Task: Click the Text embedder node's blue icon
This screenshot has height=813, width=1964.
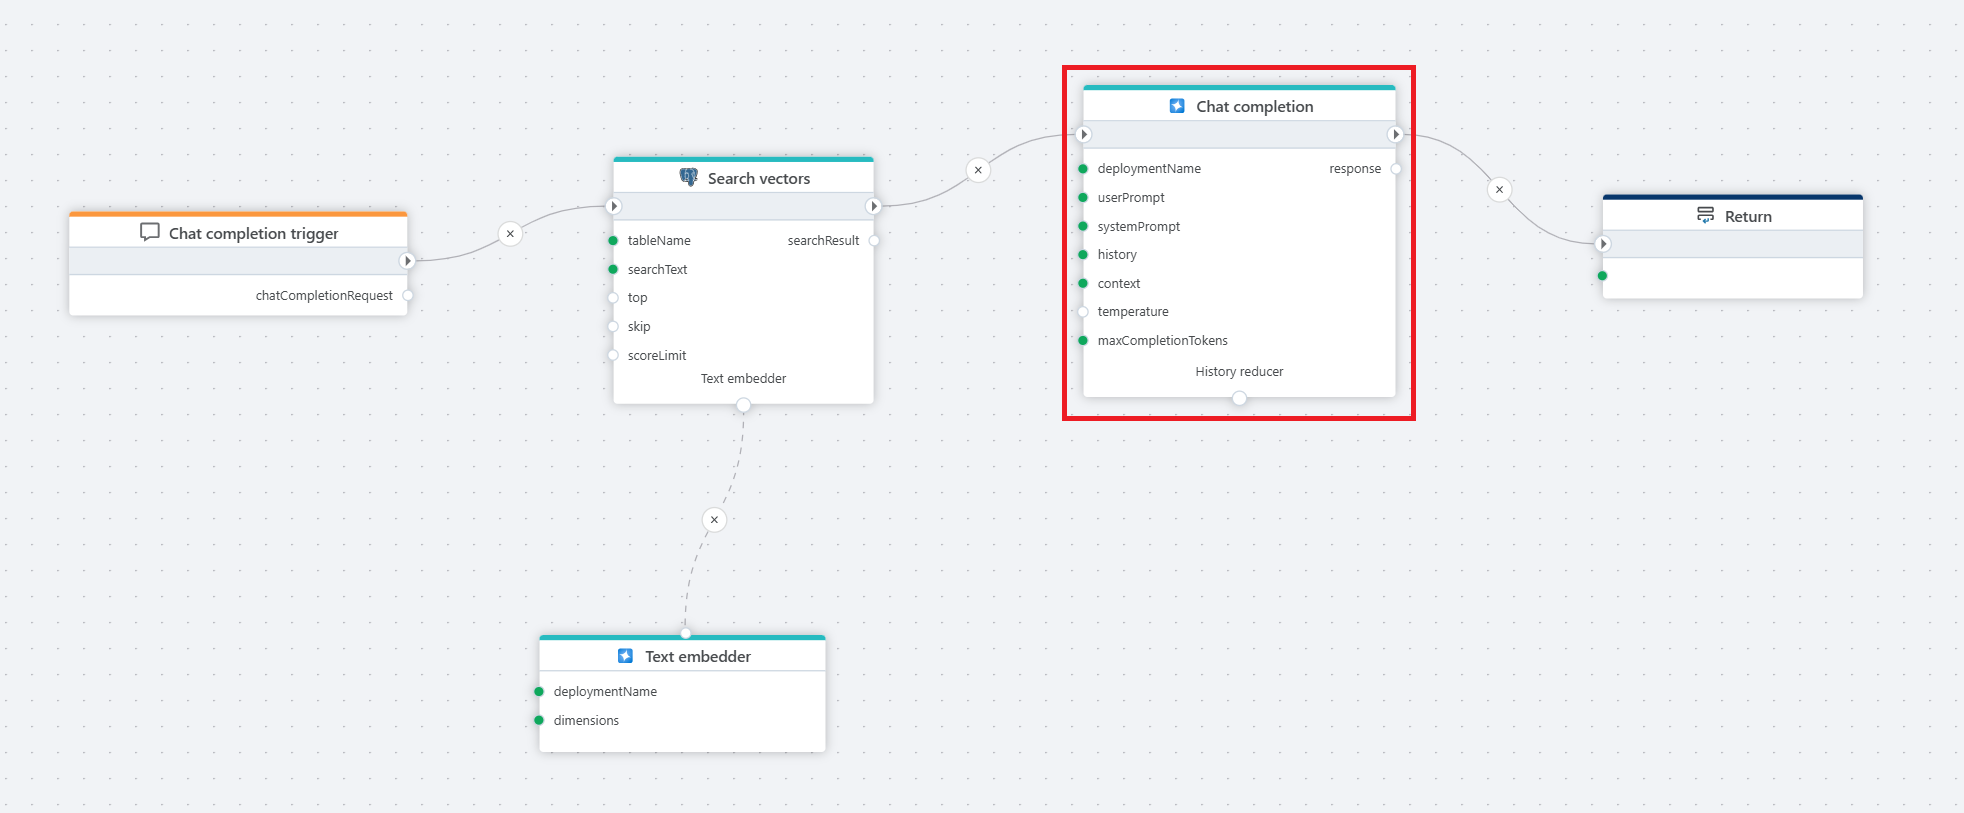Action: pyautogui.click(x=625, y=656)
